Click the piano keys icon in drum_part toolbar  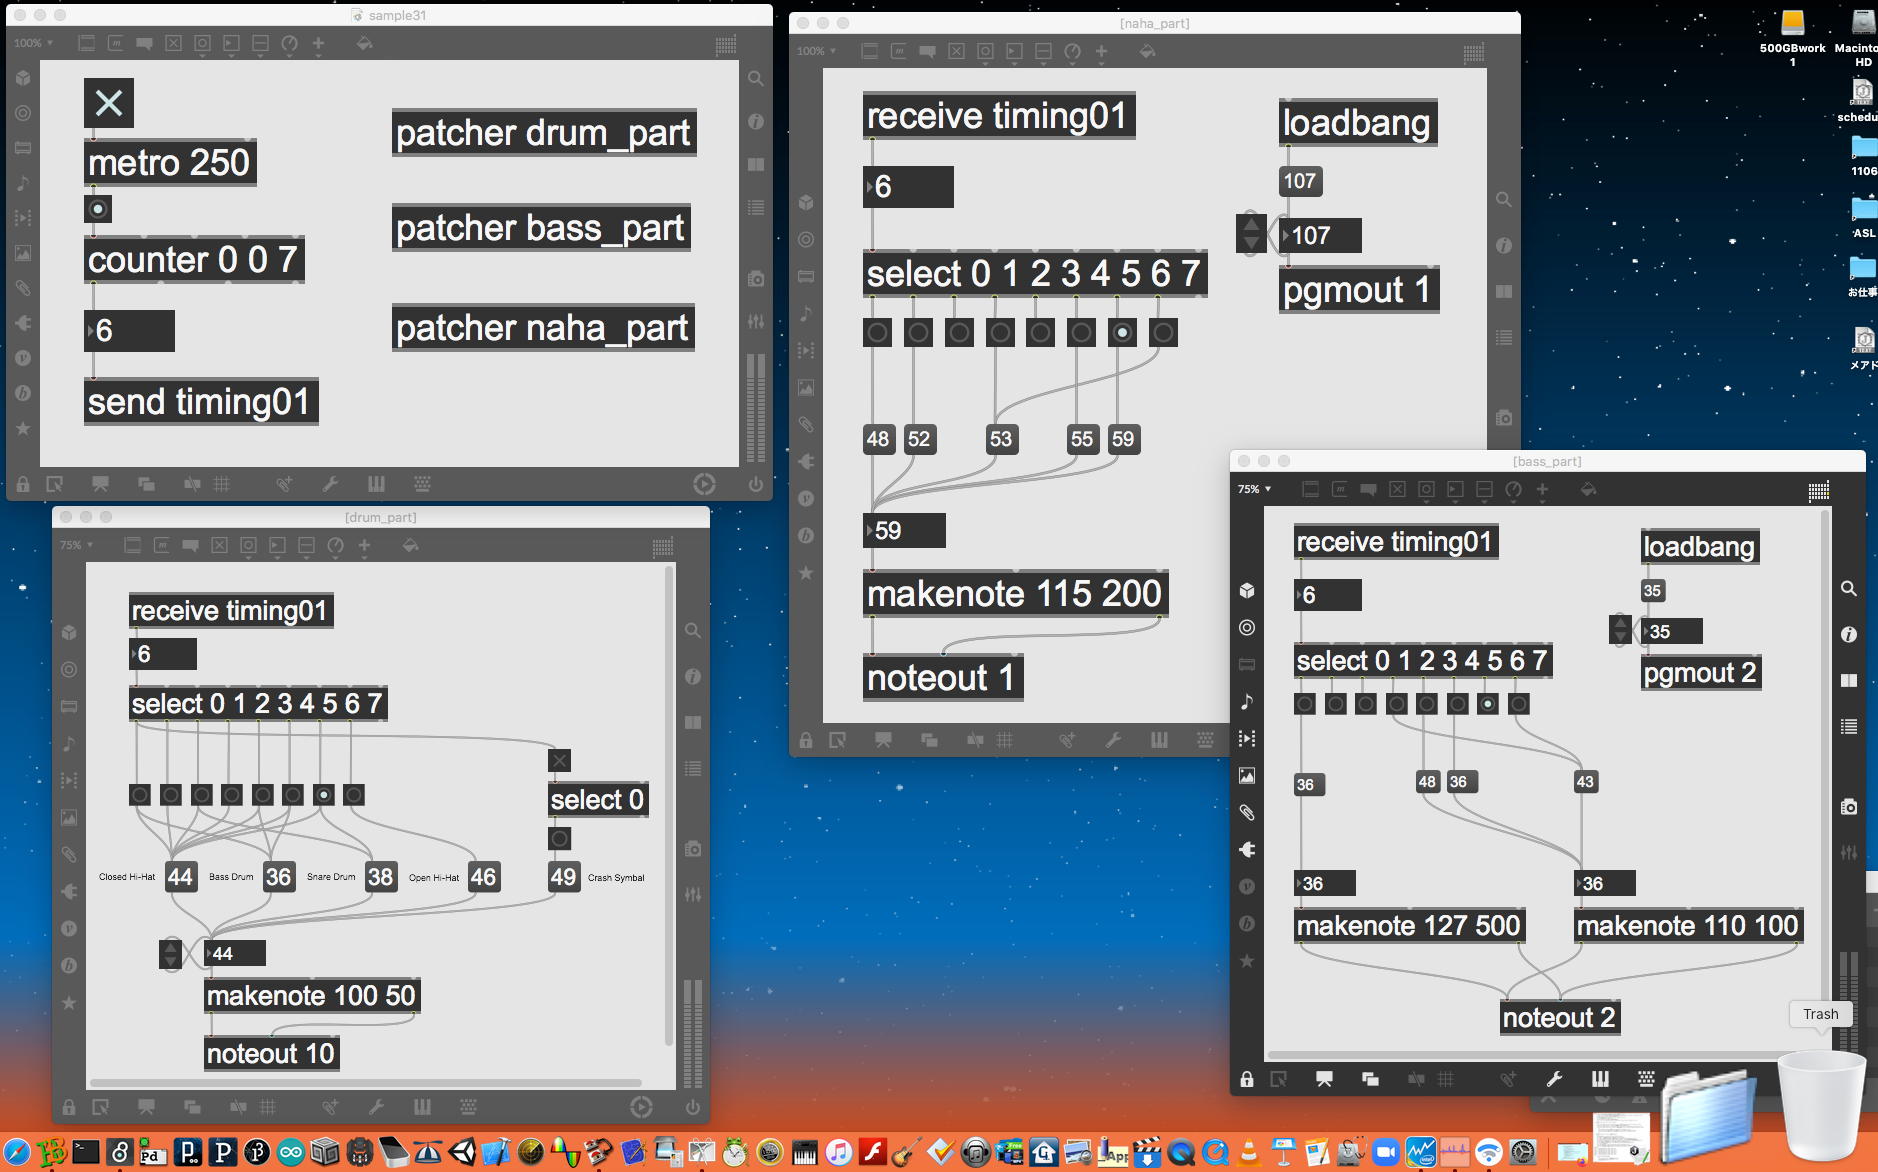(x=422, y=1107)
